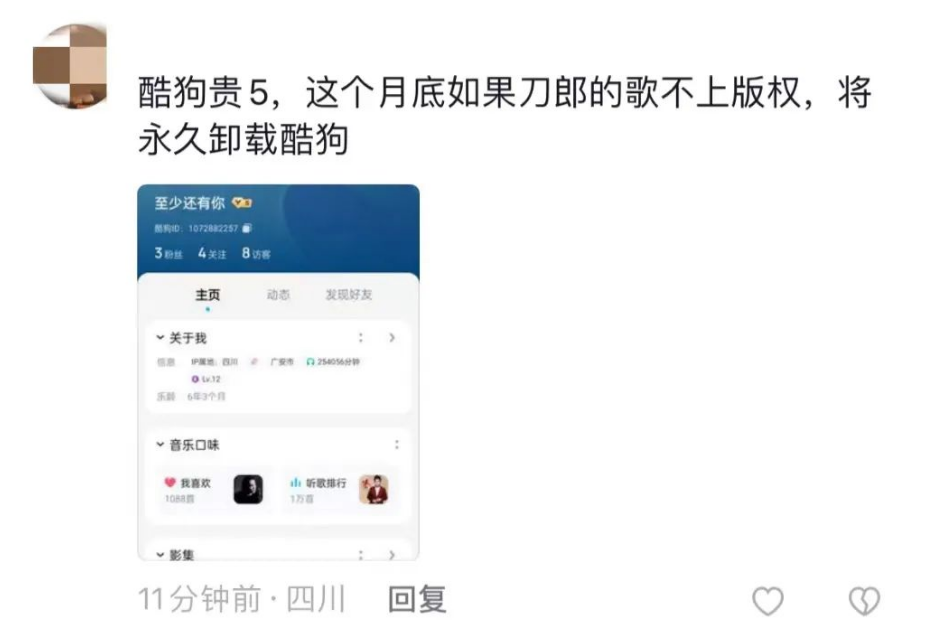Screen dimensions: 935x635
Task: Open more options dots in 关于我 section
Action: click(x=361, y=337)
